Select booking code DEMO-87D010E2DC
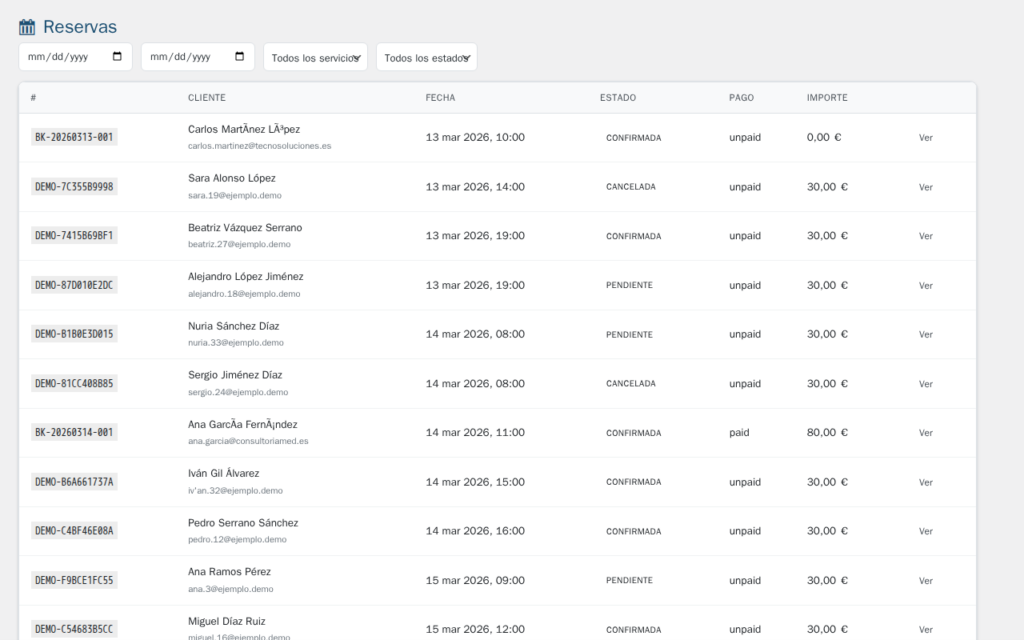 (71, 284)
